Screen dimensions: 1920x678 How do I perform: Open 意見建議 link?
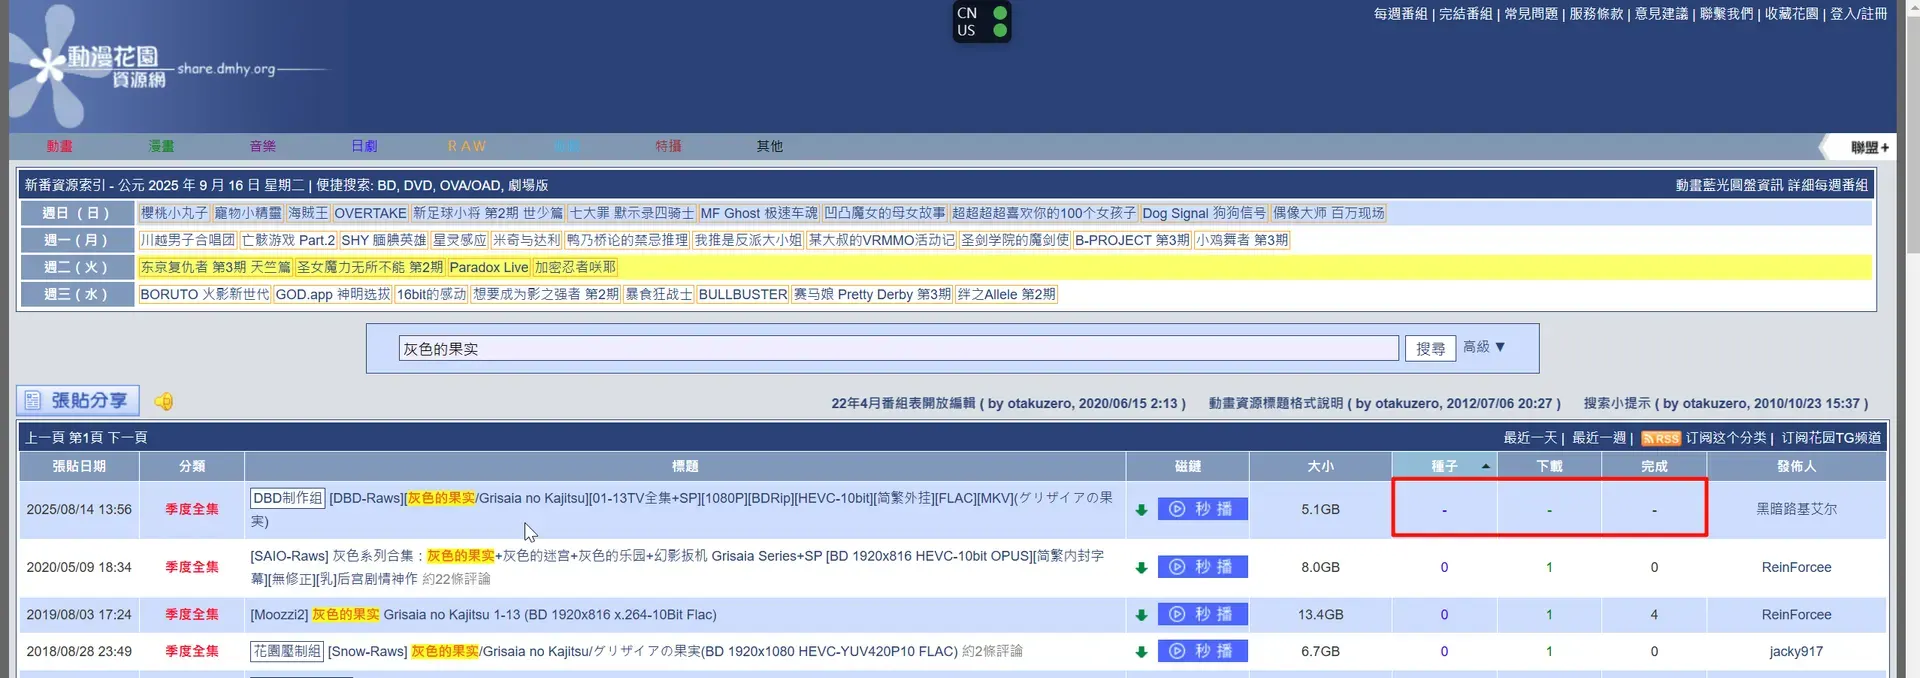[x=1661, y=13]
